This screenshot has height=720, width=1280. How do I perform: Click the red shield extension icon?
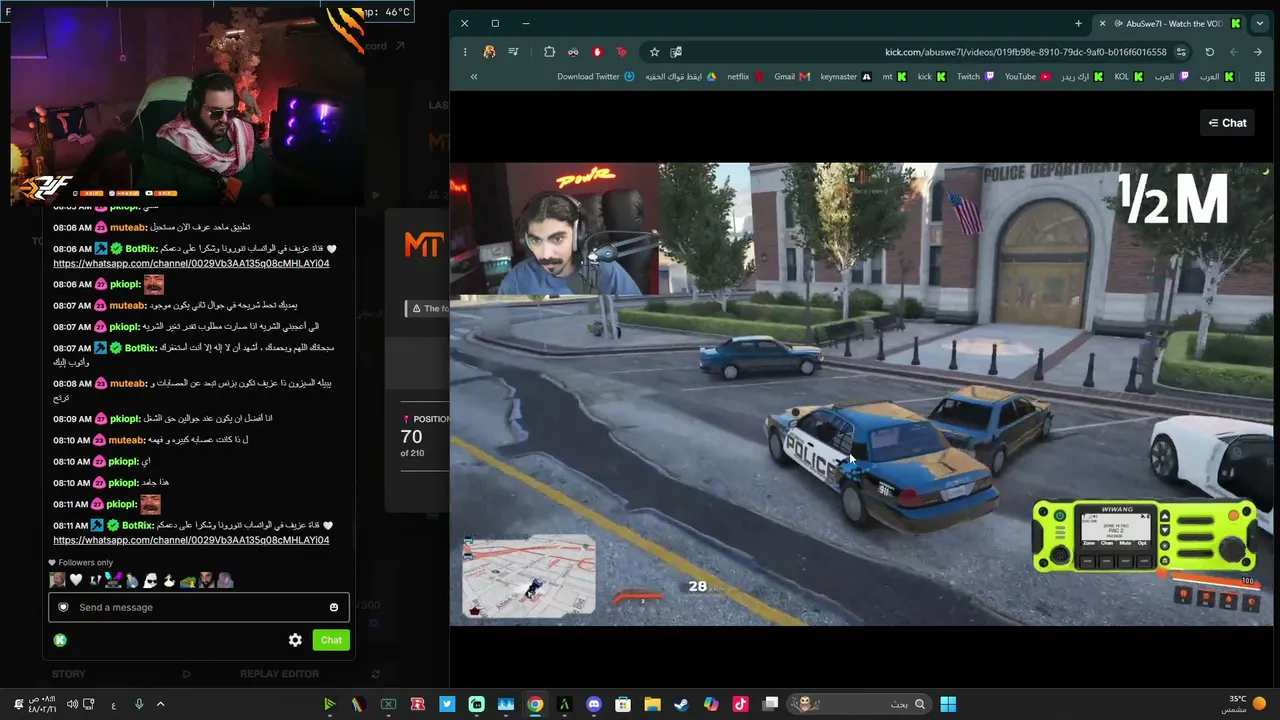[597, 52]
